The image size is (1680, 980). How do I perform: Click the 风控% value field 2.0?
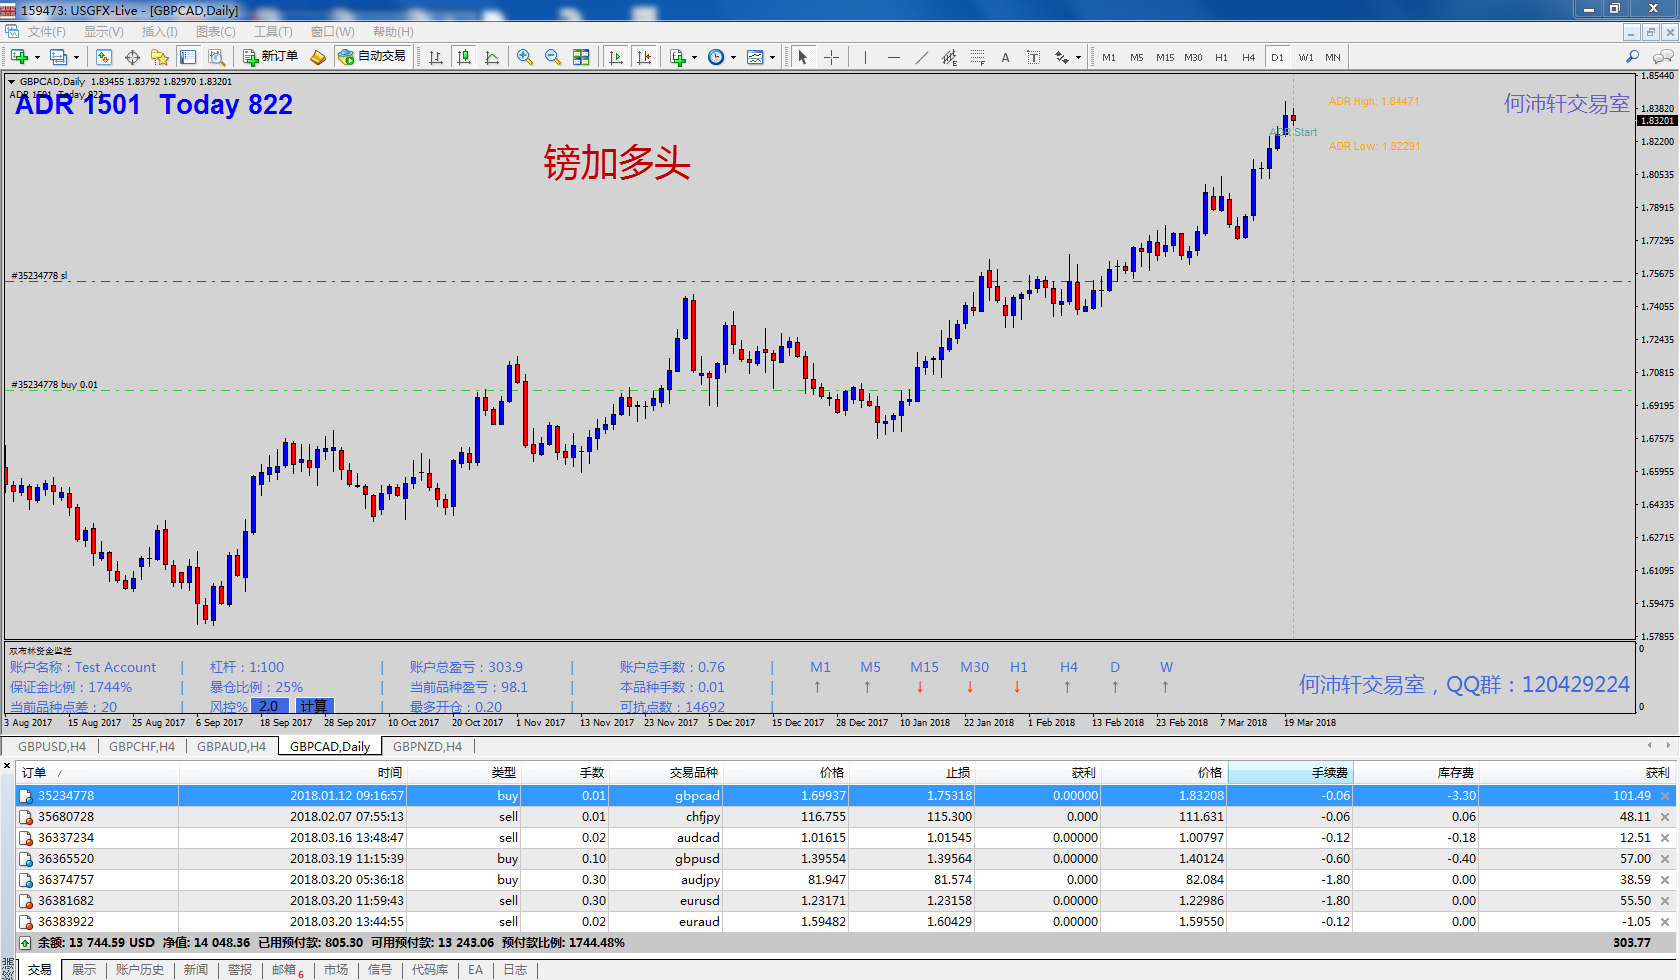[269, 706]
